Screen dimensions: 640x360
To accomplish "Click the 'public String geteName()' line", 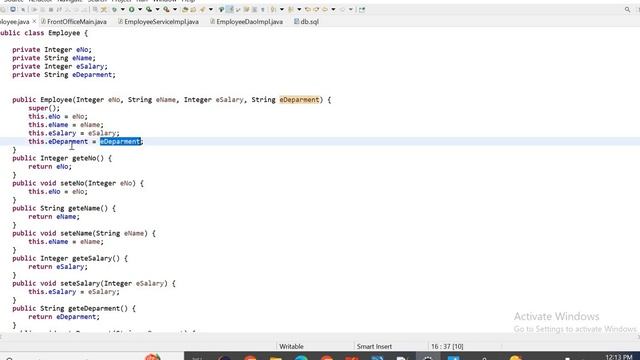I will tap(64, 208).
